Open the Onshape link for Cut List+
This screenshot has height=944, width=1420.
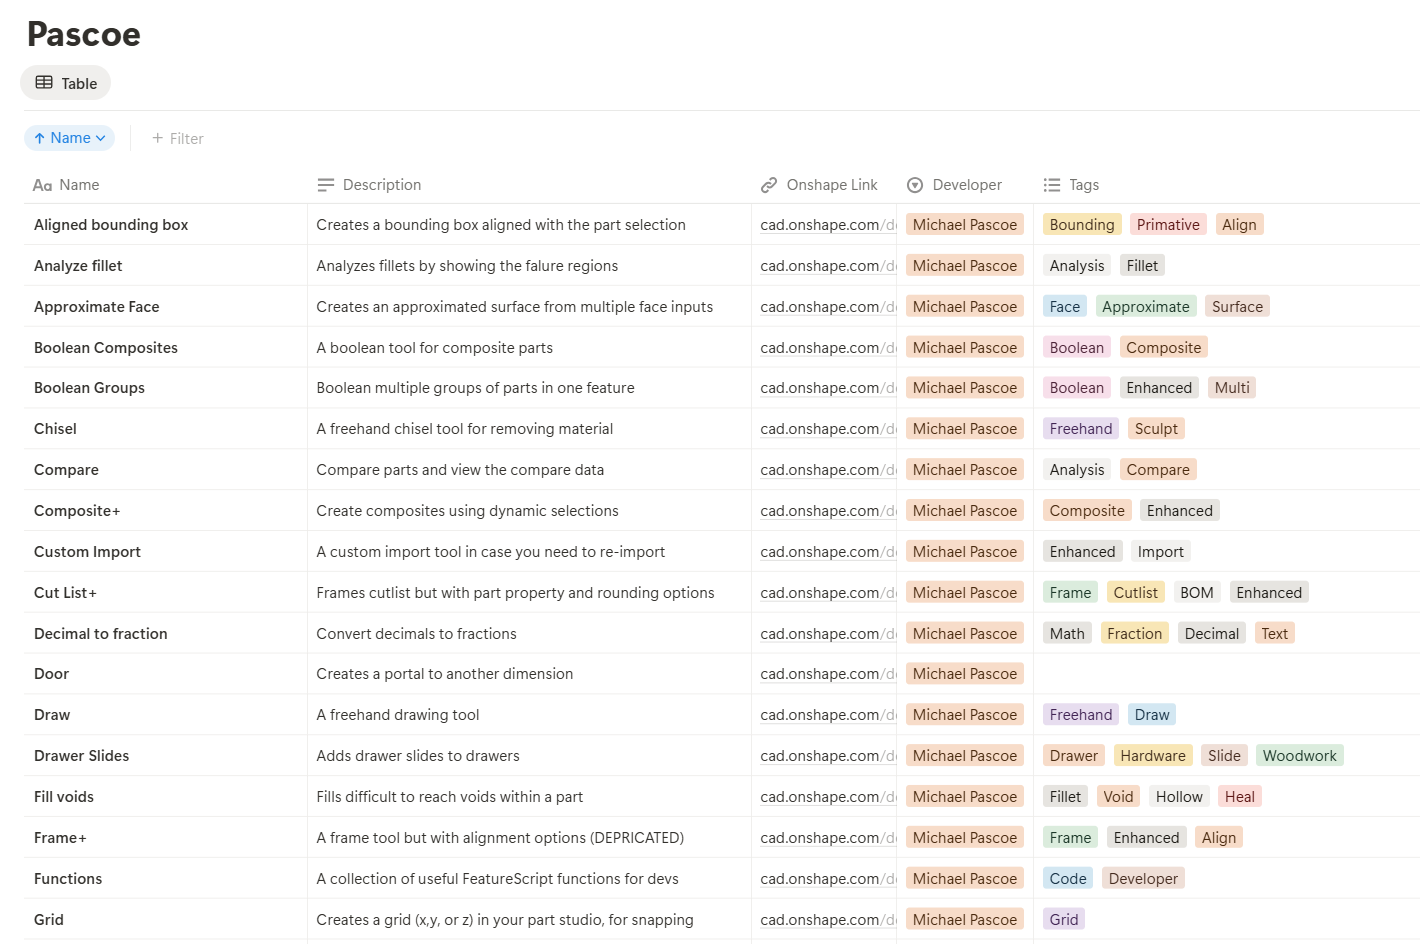tap(827, 593)
